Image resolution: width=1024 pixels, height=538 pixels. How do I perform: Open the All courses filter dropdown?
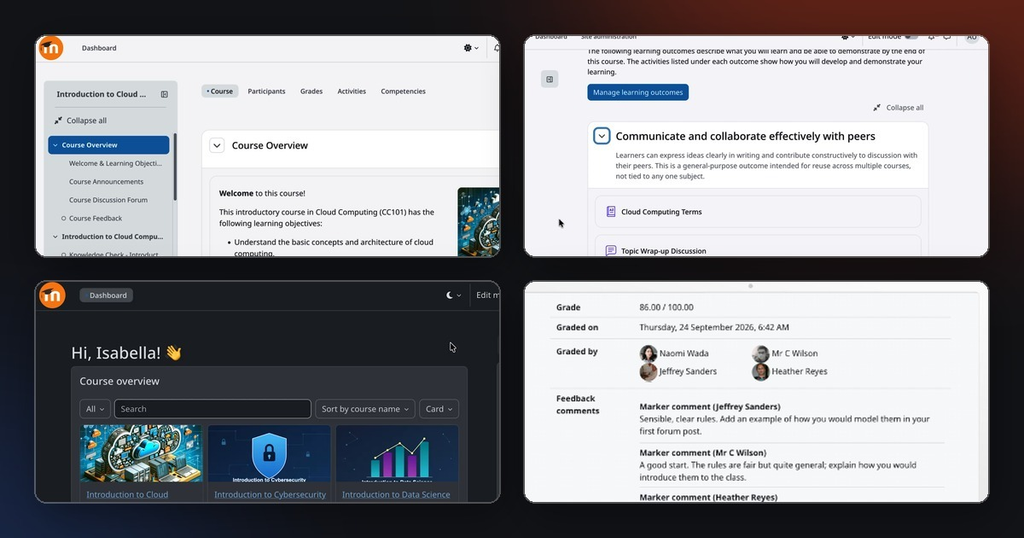(95, 409)
